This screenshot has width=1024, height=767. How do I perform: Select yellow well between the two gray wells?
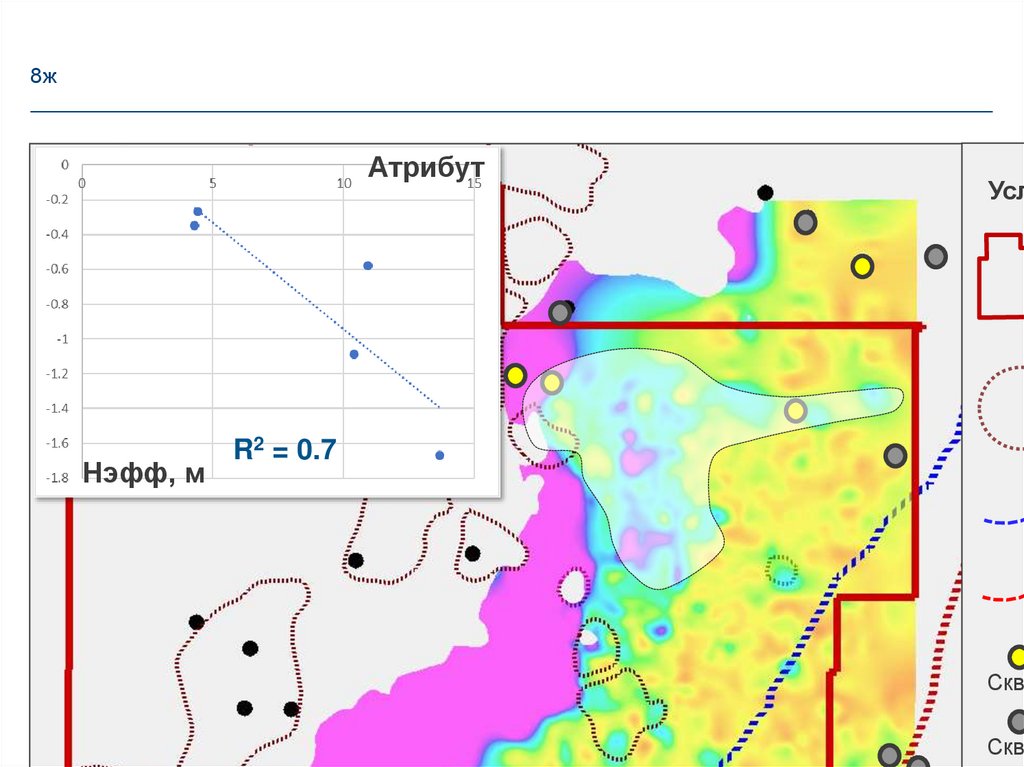863,267
